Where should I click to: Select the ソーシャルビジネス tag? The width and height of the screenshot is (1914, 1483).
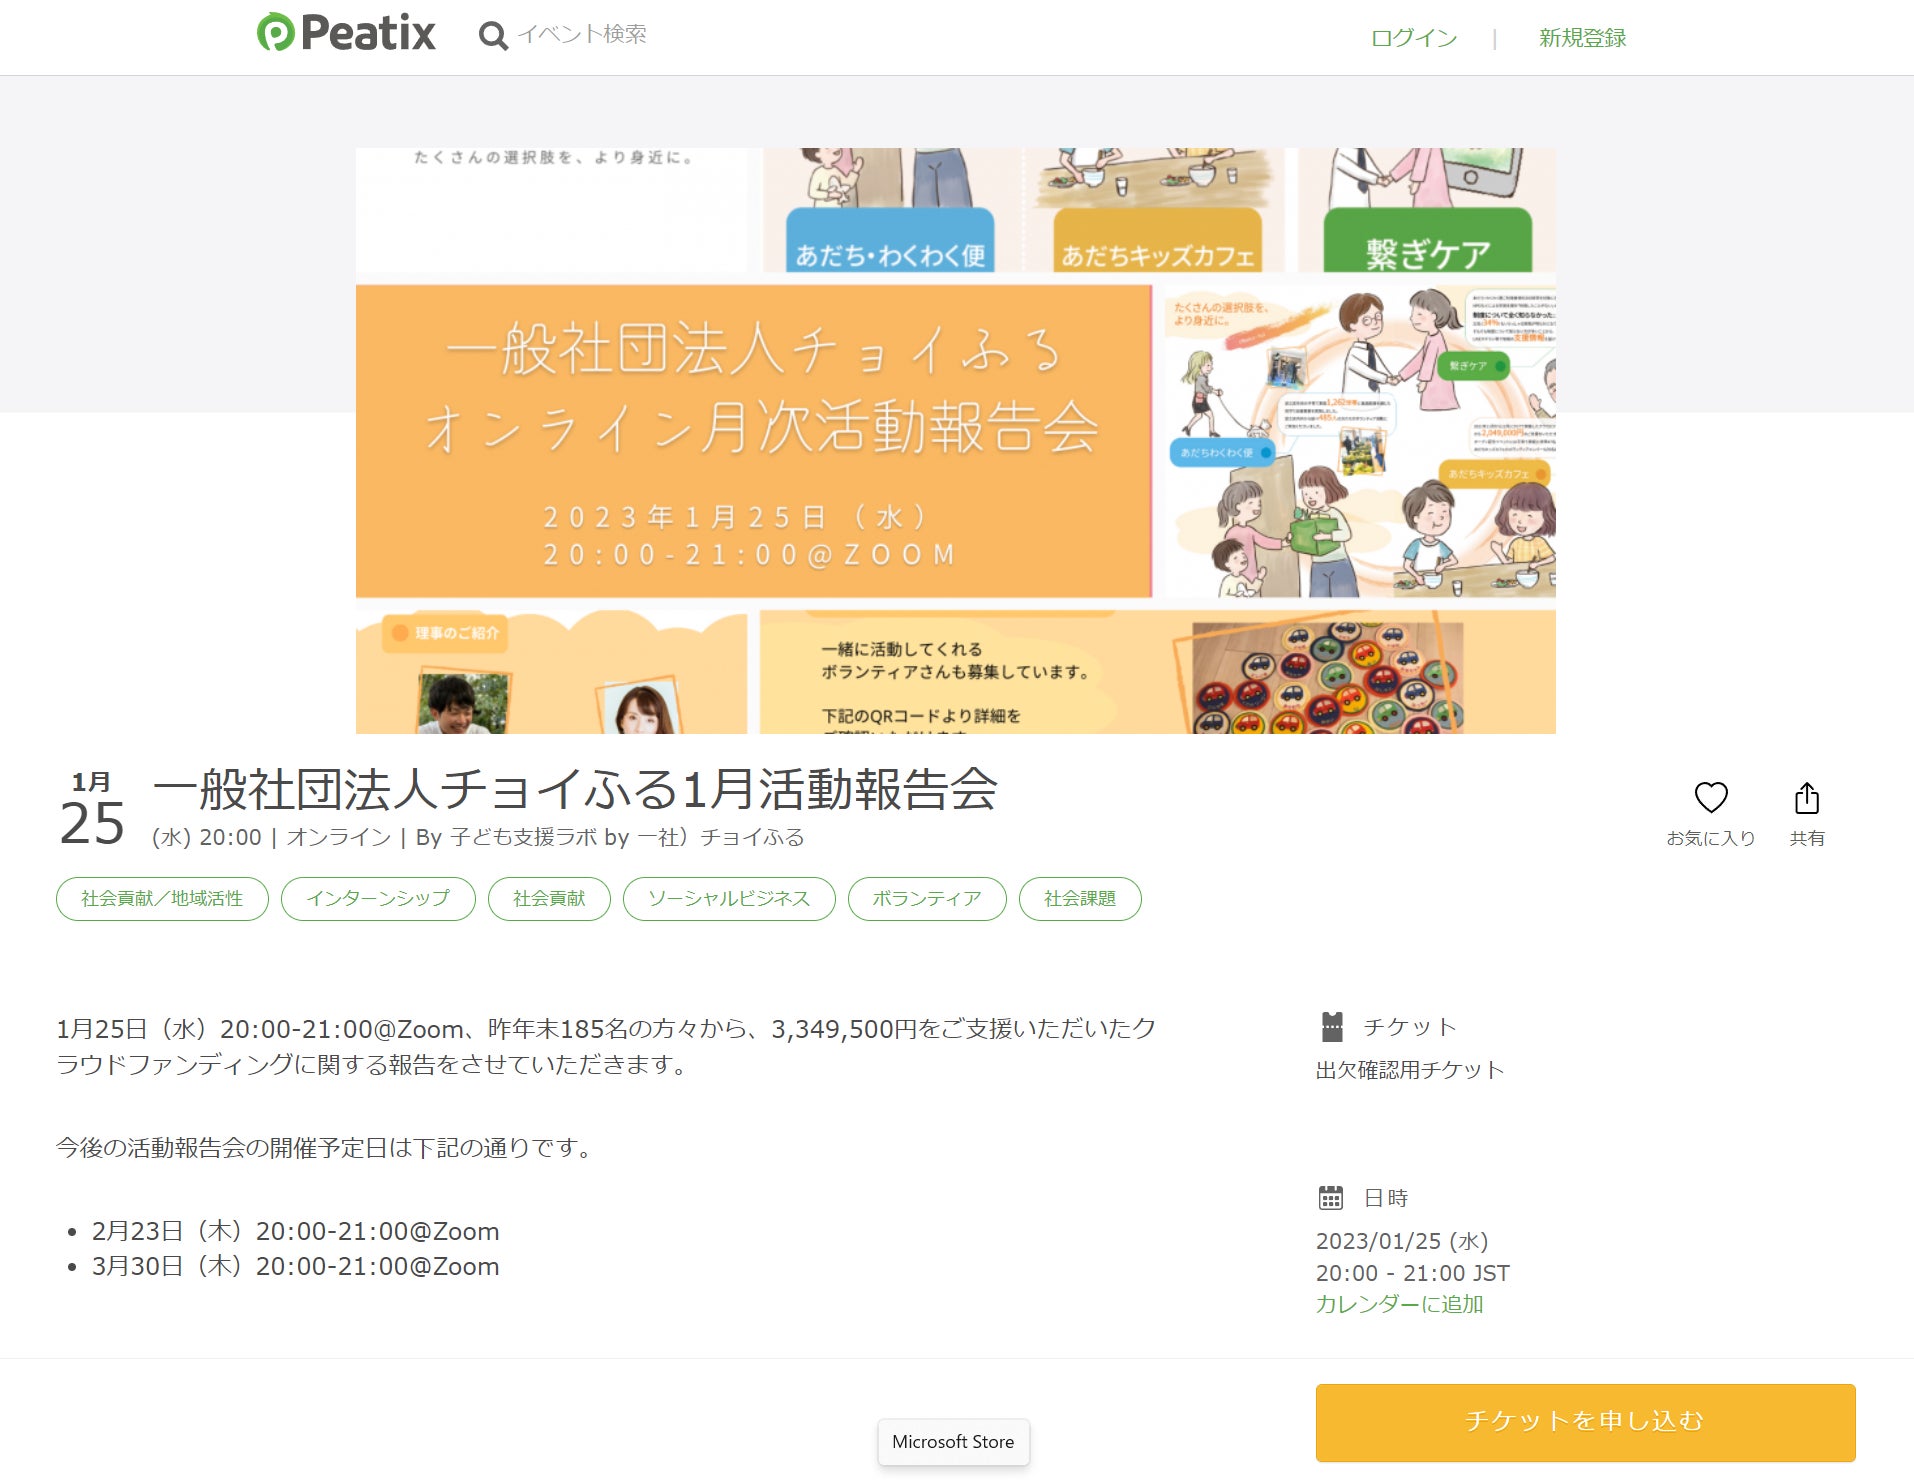coord(729,899)
